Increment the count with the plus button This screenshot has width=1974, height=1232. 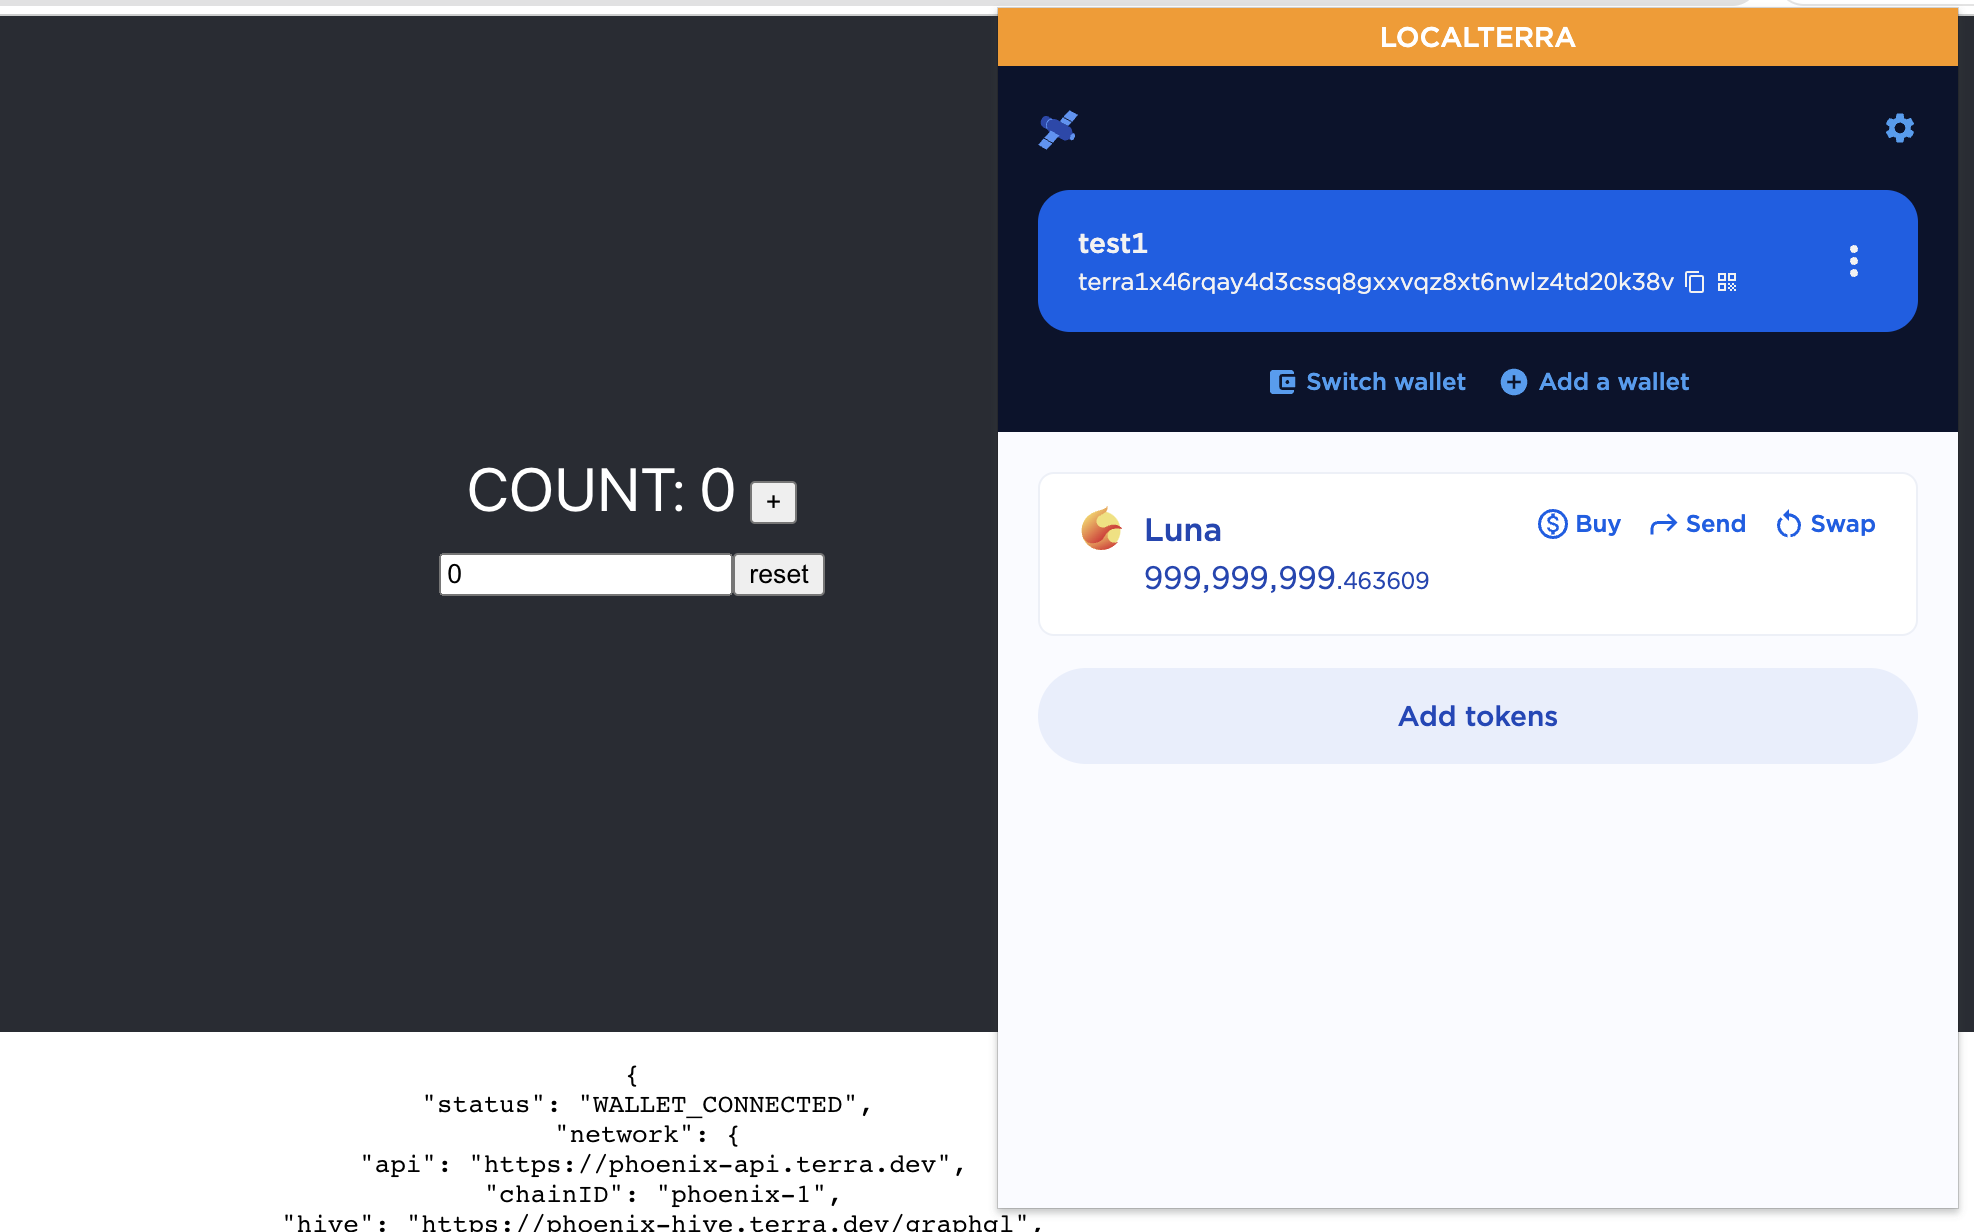pos(773,502)
